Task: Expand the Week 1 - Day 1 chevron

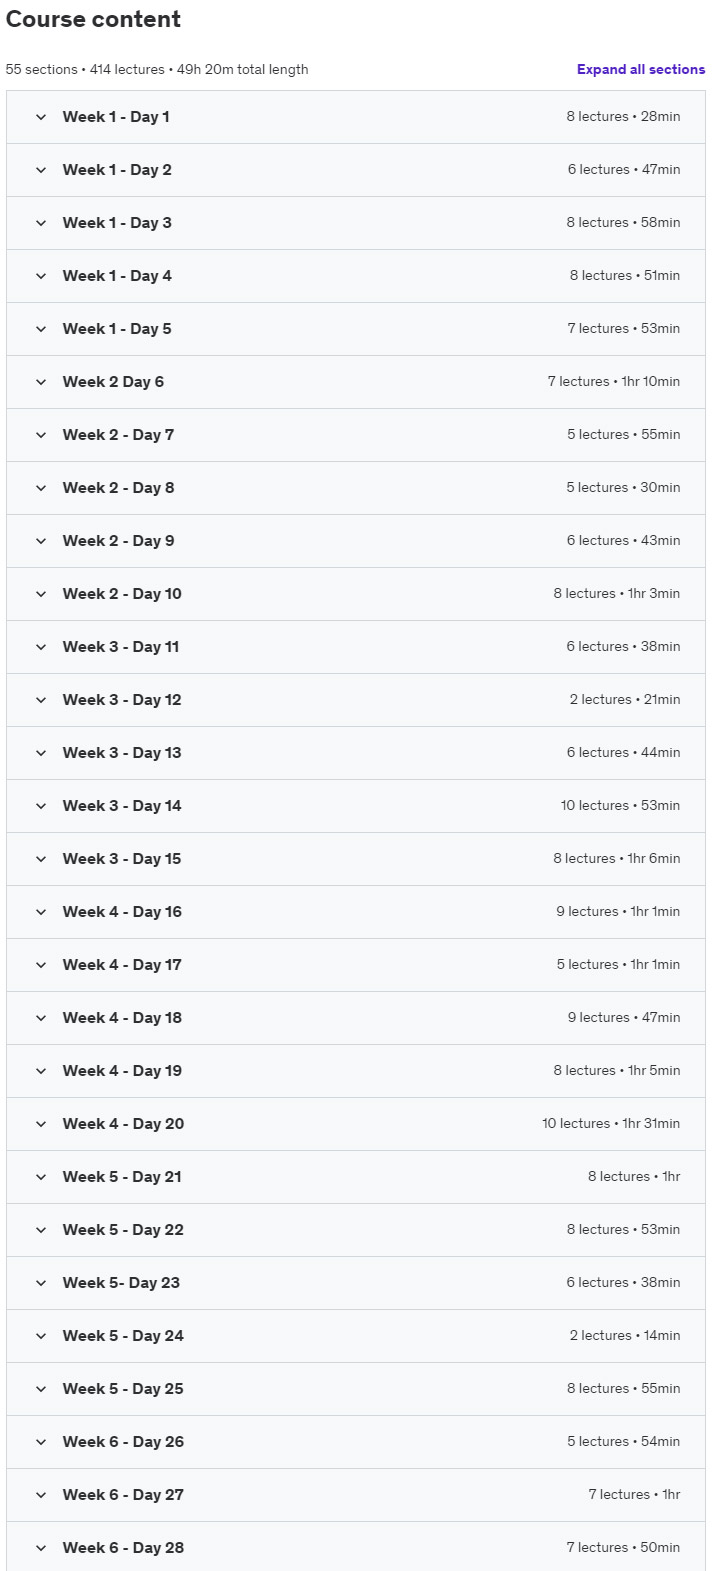Action: pos(41,117)
